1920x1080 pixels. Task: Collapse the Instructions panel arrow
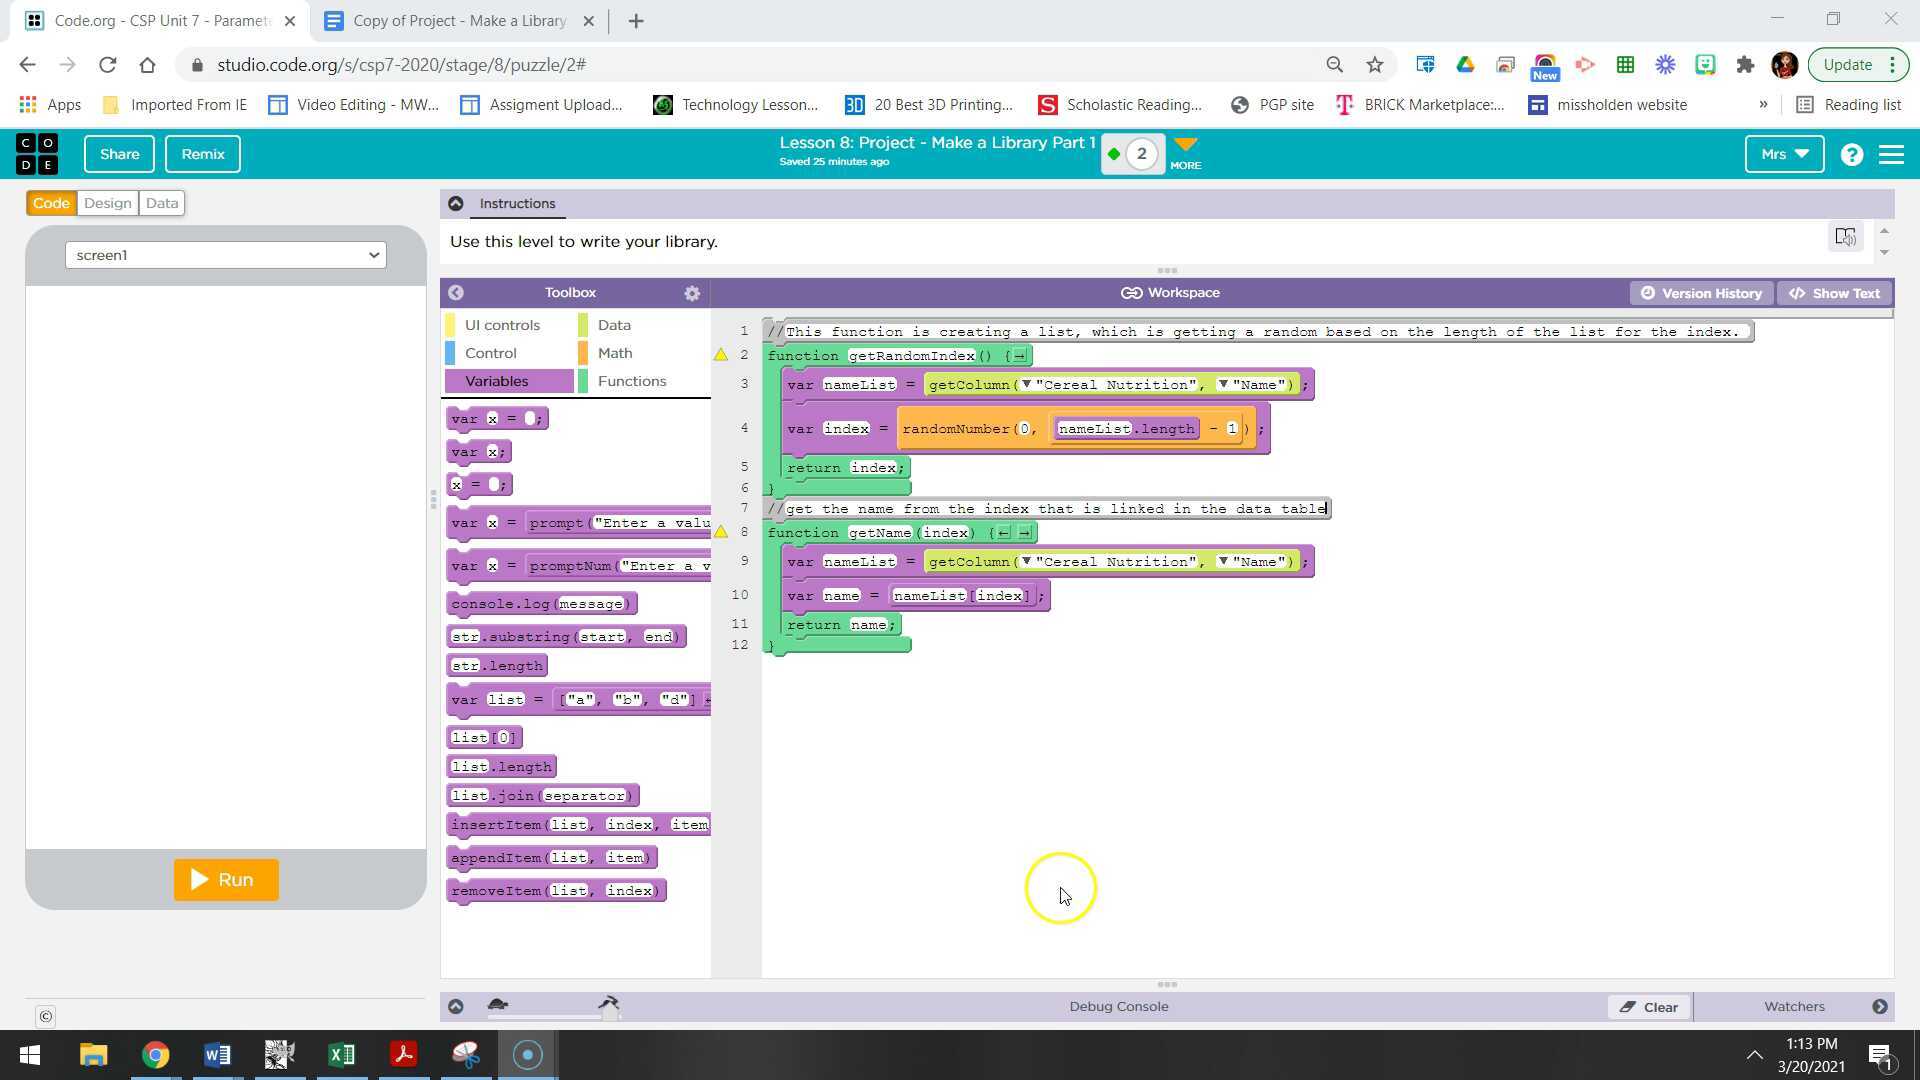coord(456,203)
